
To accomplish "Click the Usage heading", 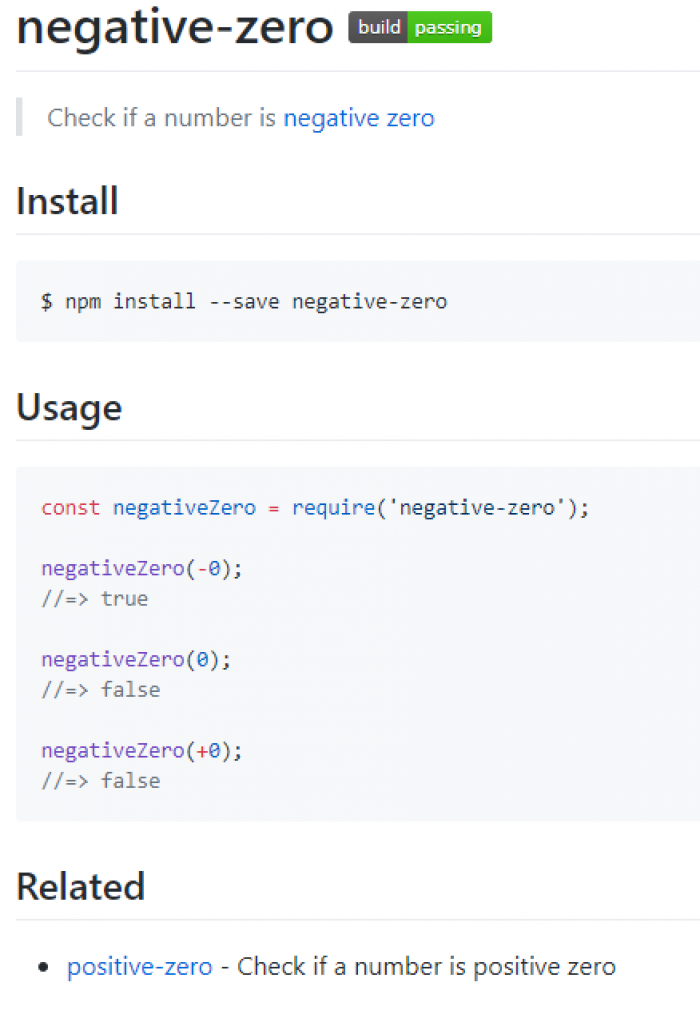I will 69,408.
